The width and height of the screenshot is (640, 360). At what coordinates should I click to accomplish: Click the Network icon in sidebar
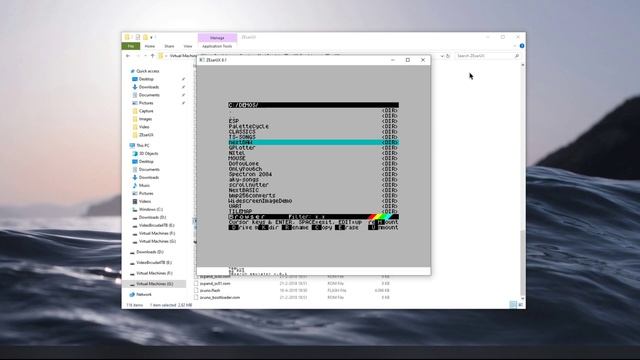(x=132, y=294)
